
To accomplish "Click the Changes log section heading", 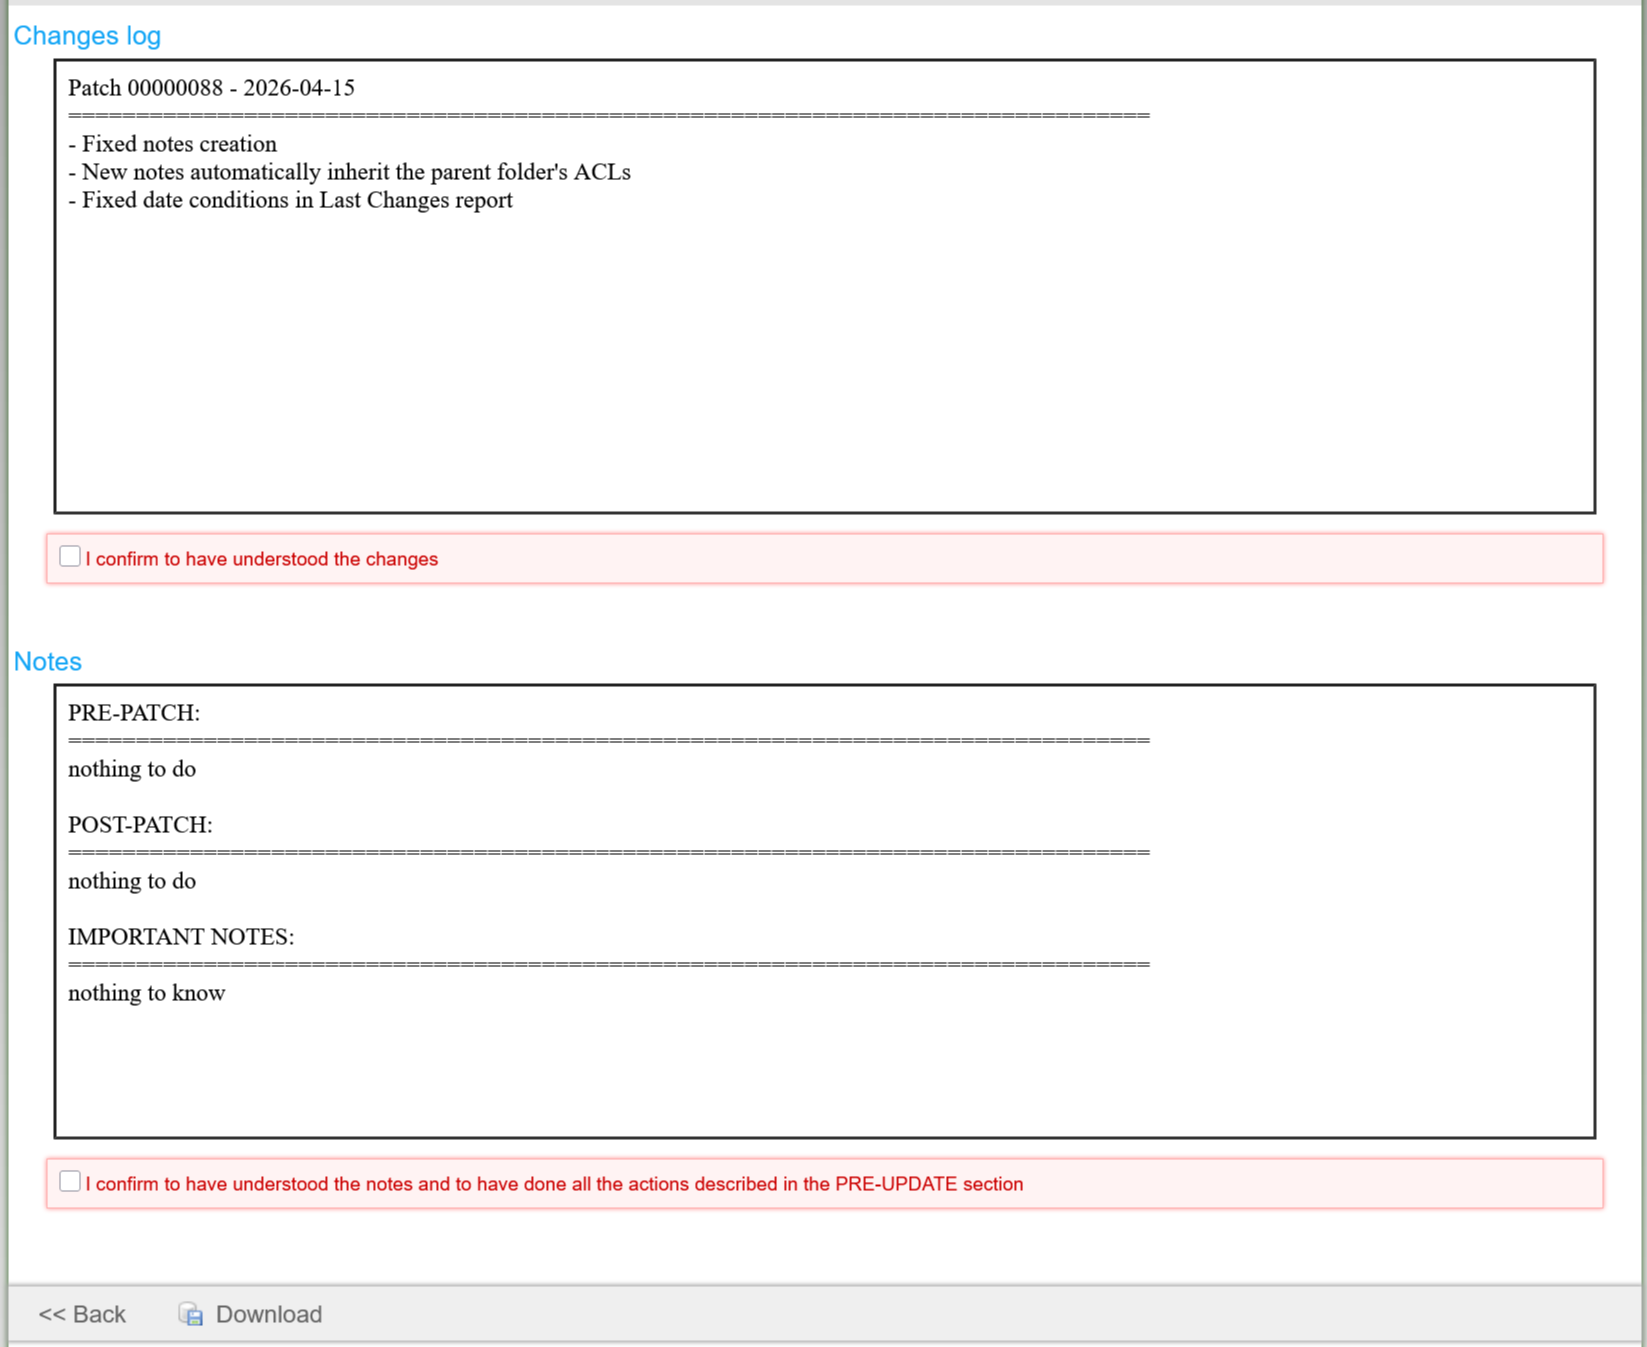I will (87, 36).
